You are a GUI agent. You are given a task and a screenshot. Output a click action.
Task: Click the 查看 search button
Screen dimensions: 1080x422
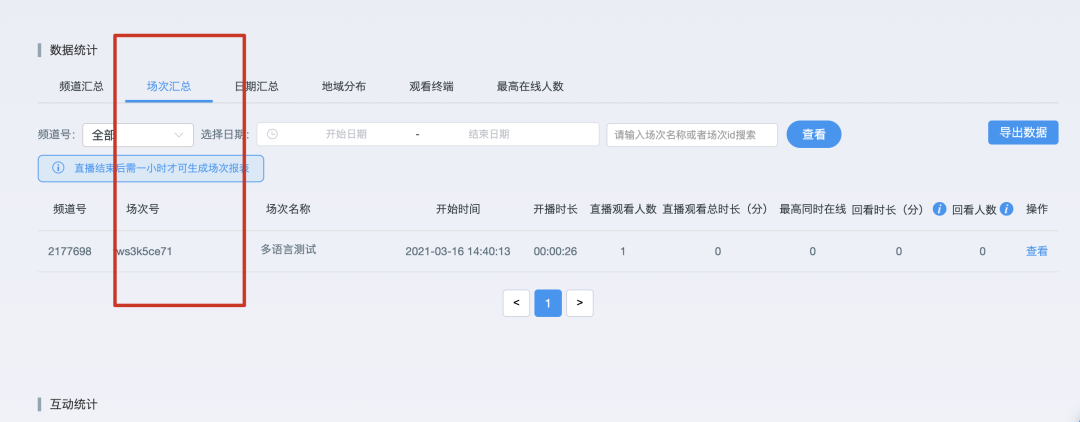click(813, 134)
